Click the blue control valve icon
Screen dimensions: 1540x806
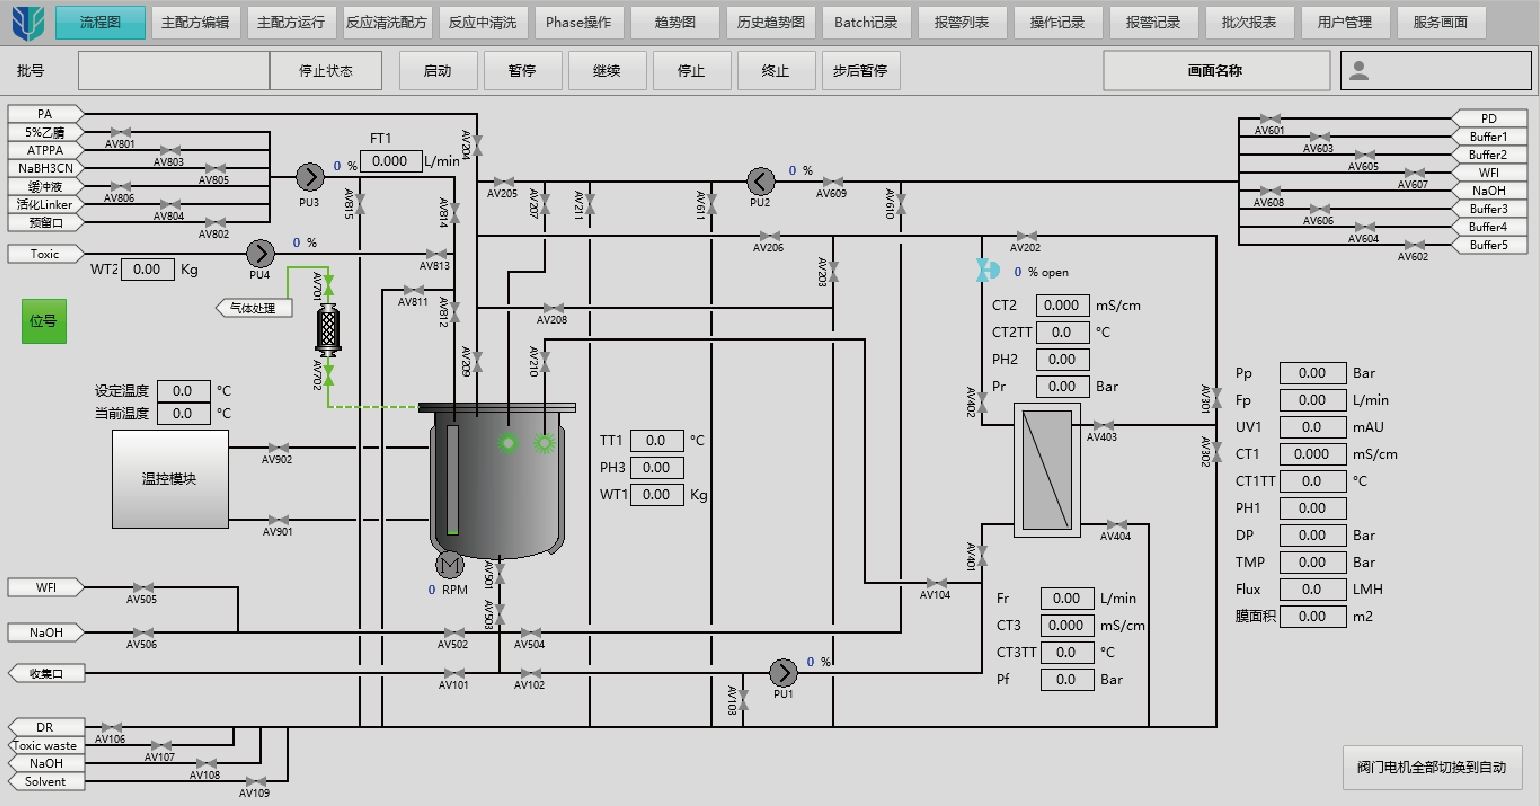988,270
